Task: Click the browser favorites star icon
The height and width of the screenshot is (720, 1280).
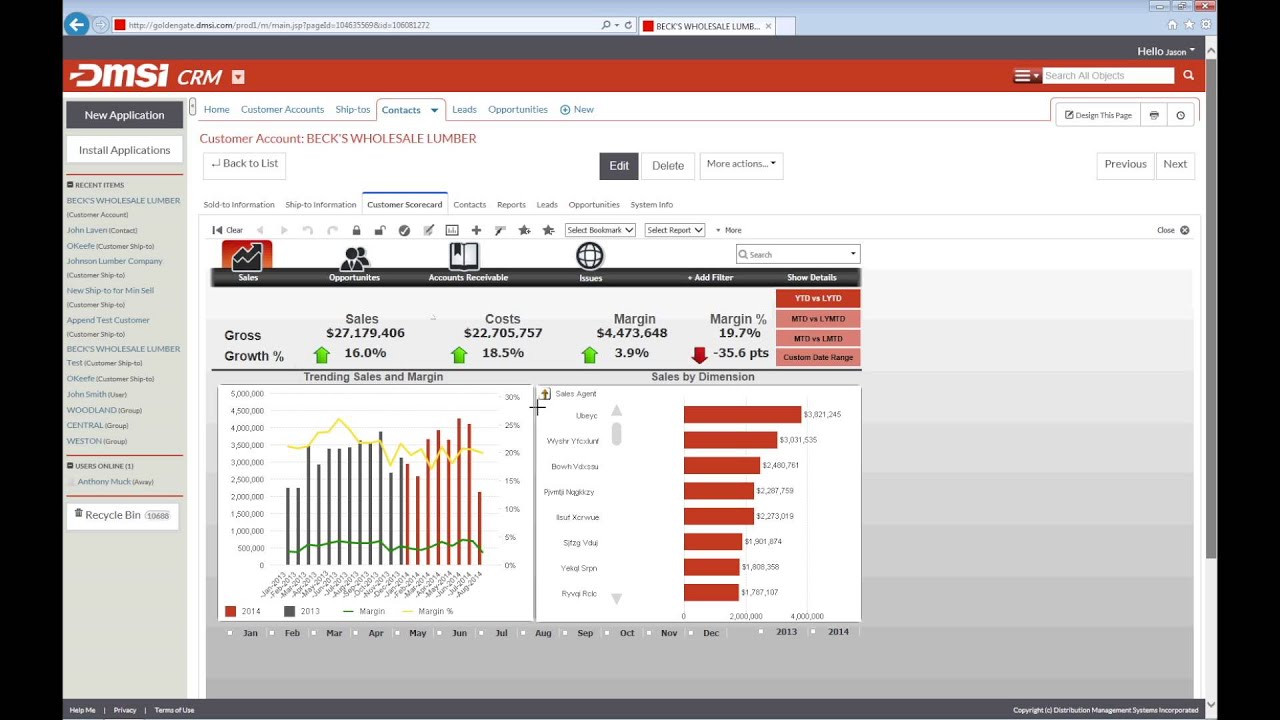Action: pyautogui.click(x=1189, y=24)
